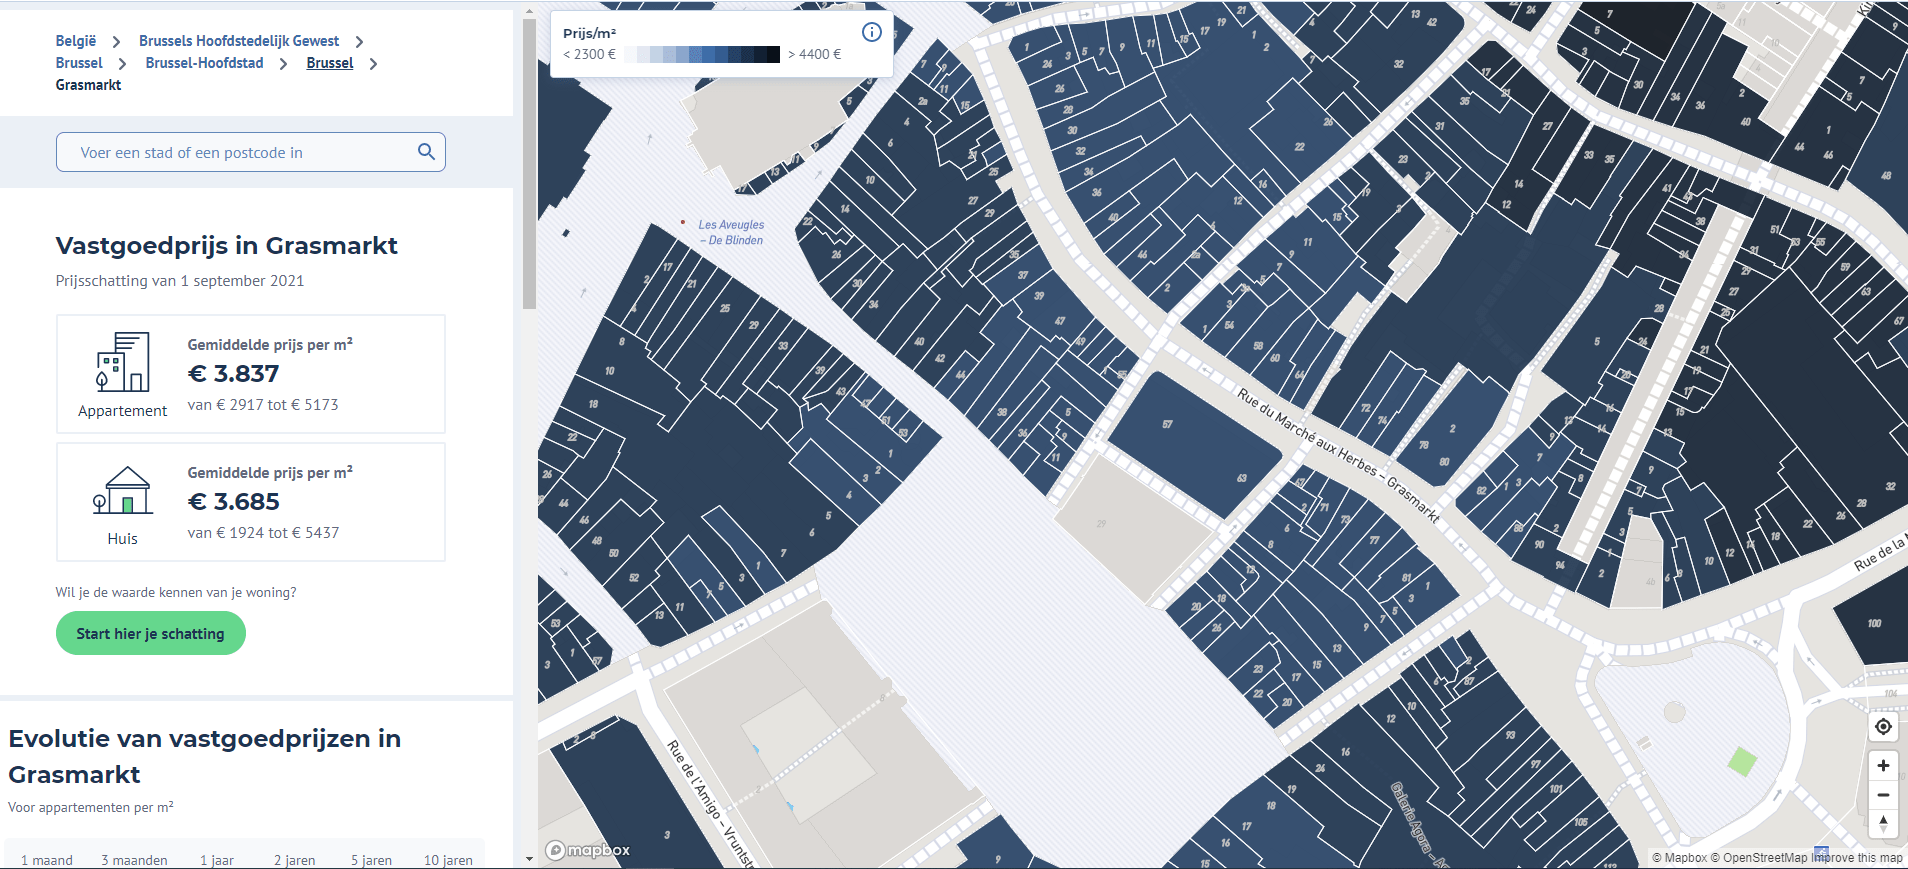
Task: Click the price gradient color scale
Action: [x=702, y=55]
